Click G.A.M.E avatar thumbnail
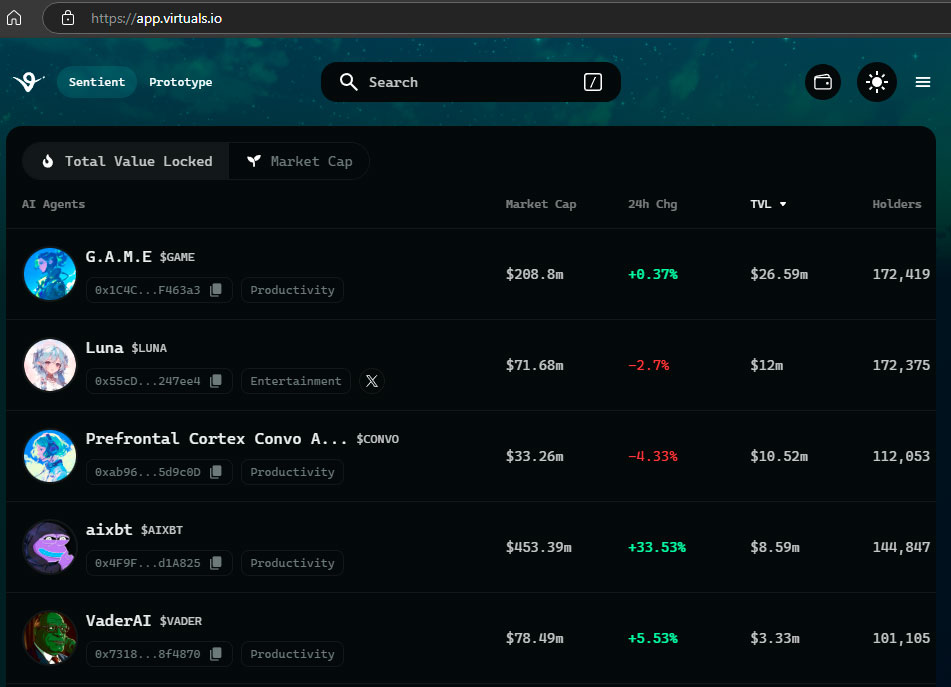Viewport: 951px width, 687px height. click(50, 273)
